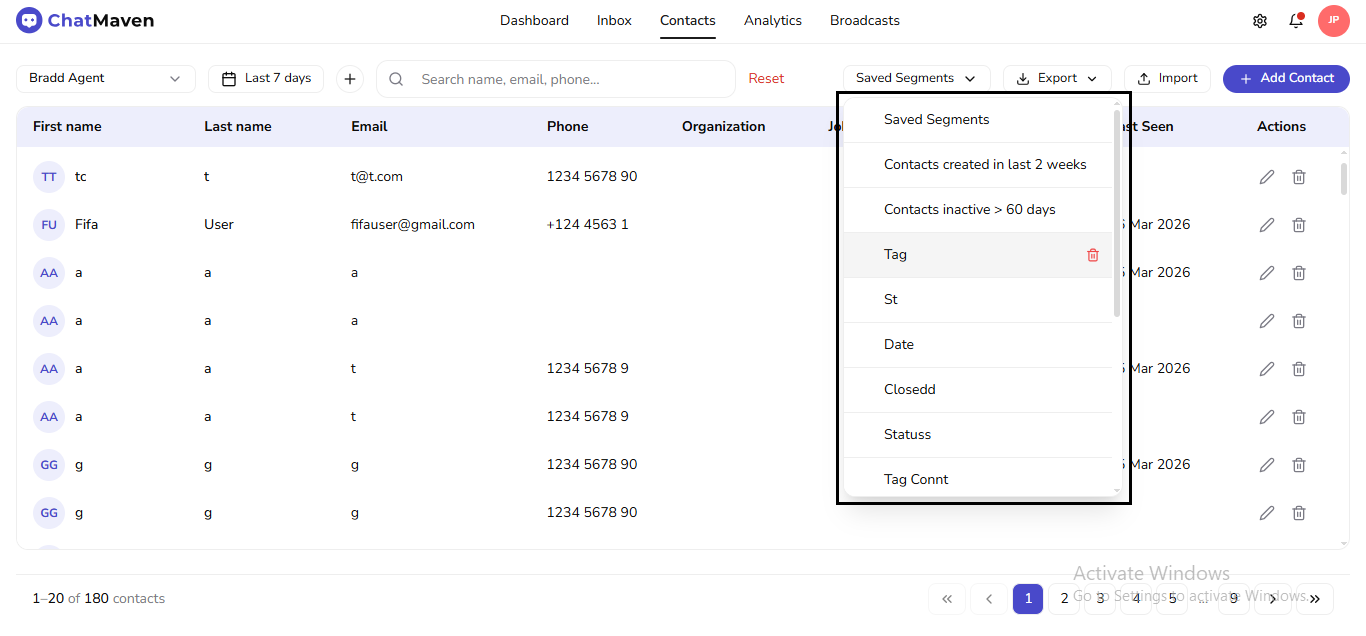Click the notification bell icon
Image resolution: width=1366 pixels, height=636 pixels.
1296,20
